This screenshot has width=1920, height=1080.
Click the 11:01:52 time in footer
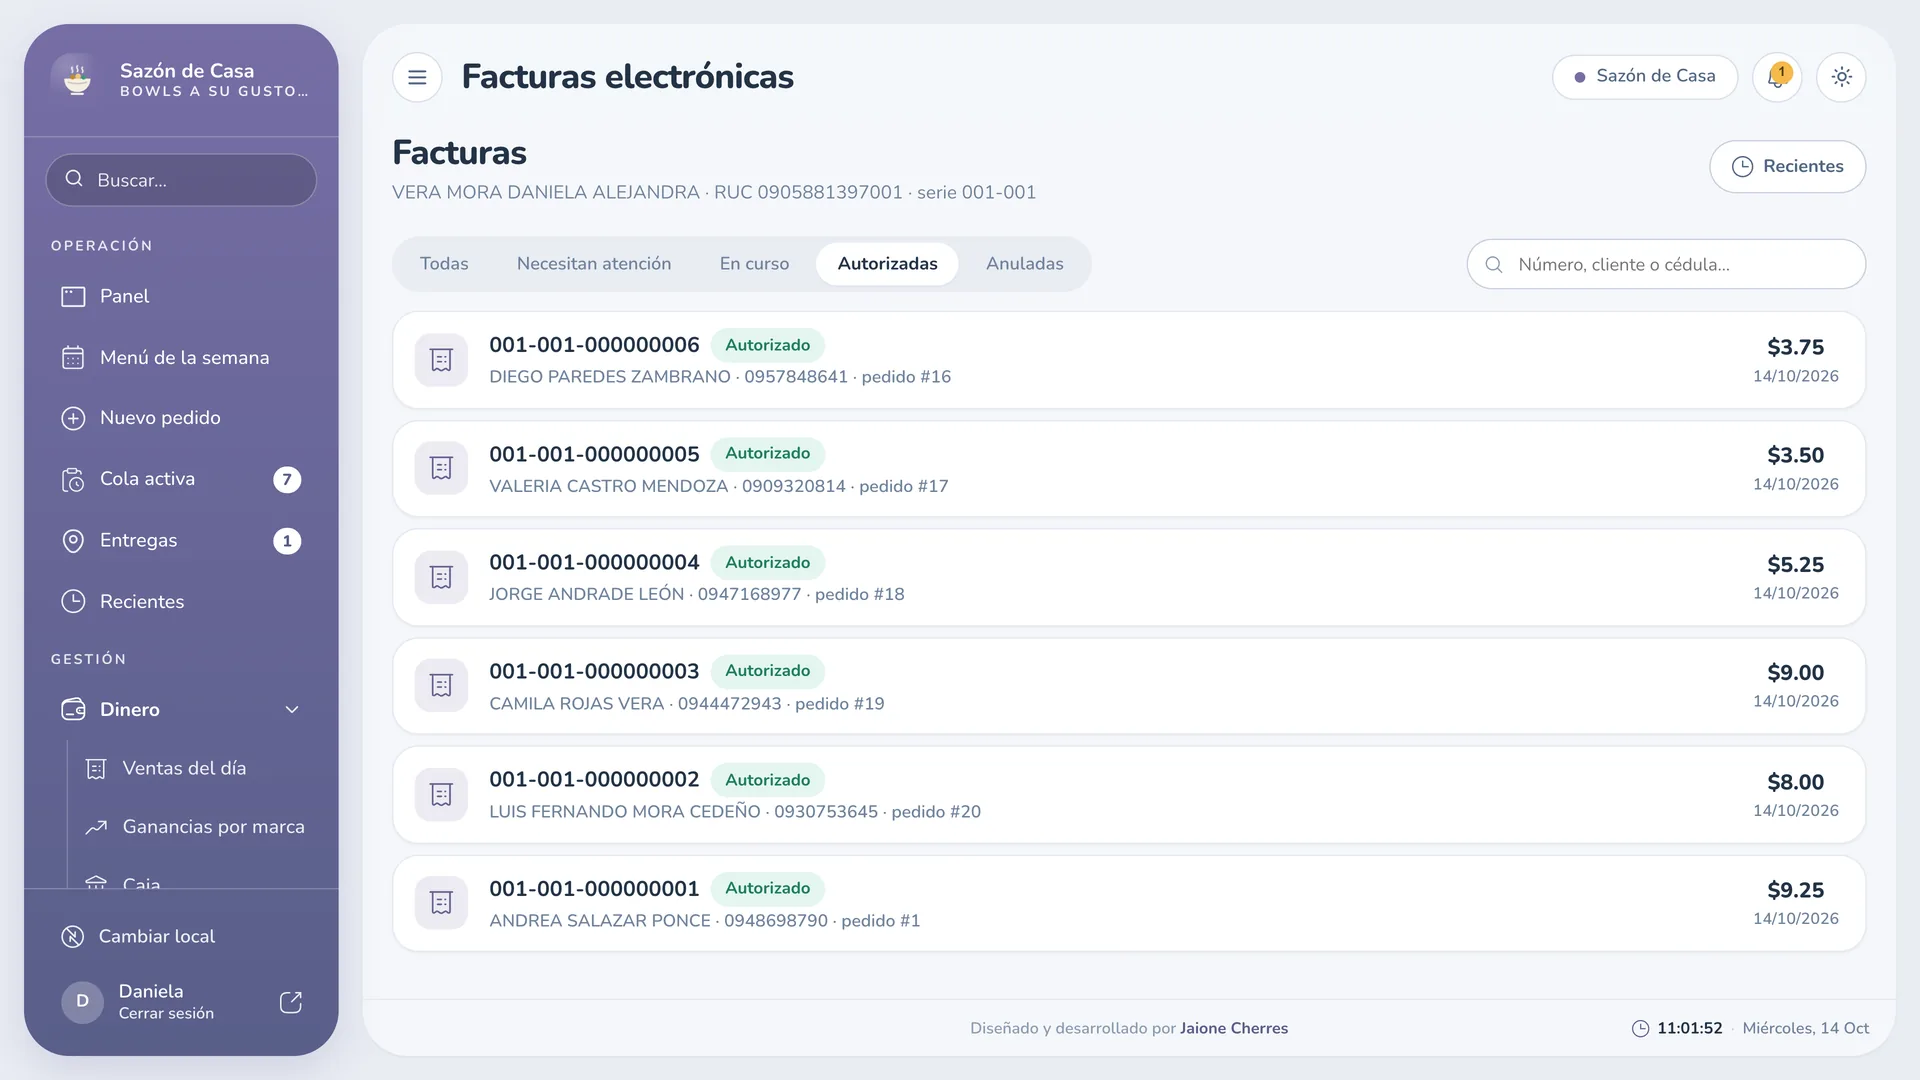1689,1029
